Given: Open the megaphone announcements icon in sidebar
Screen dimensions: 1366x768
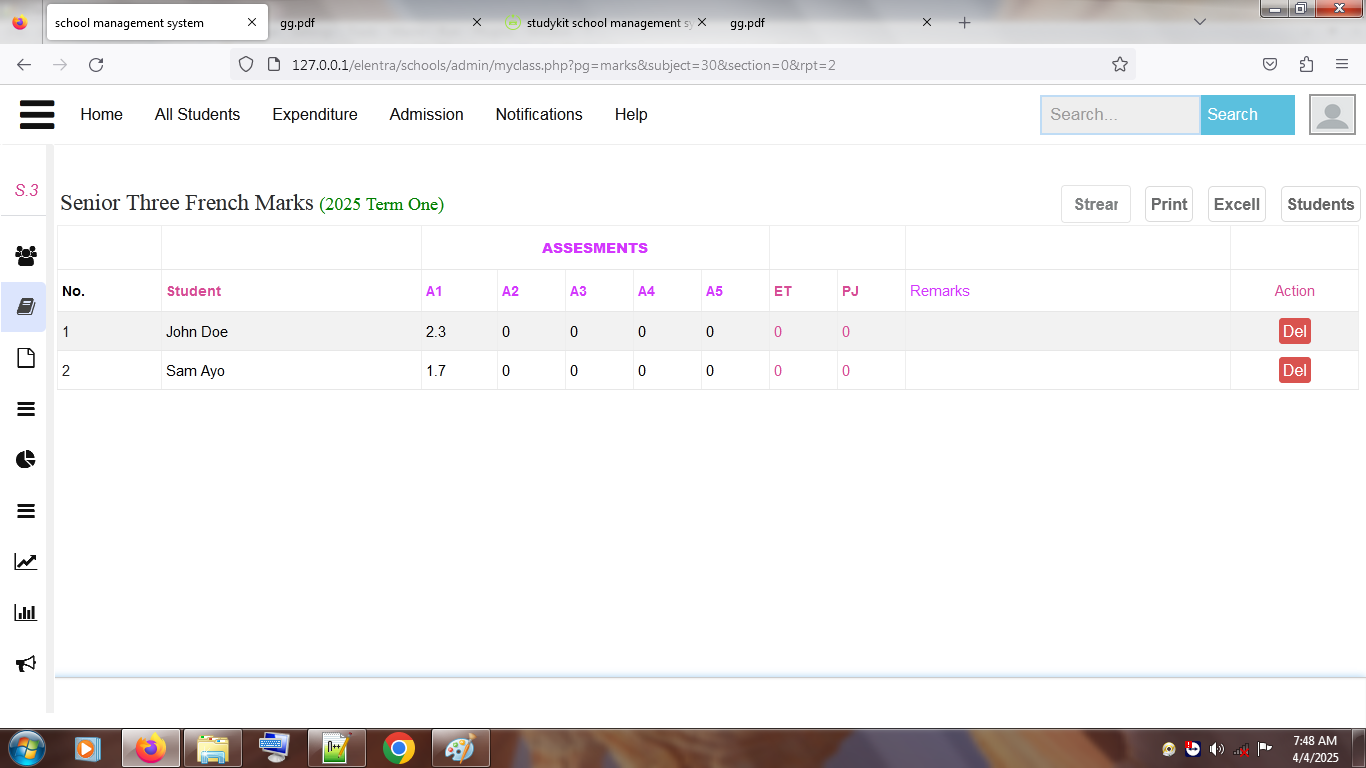Looking at the screenshot, I should 24,663.
